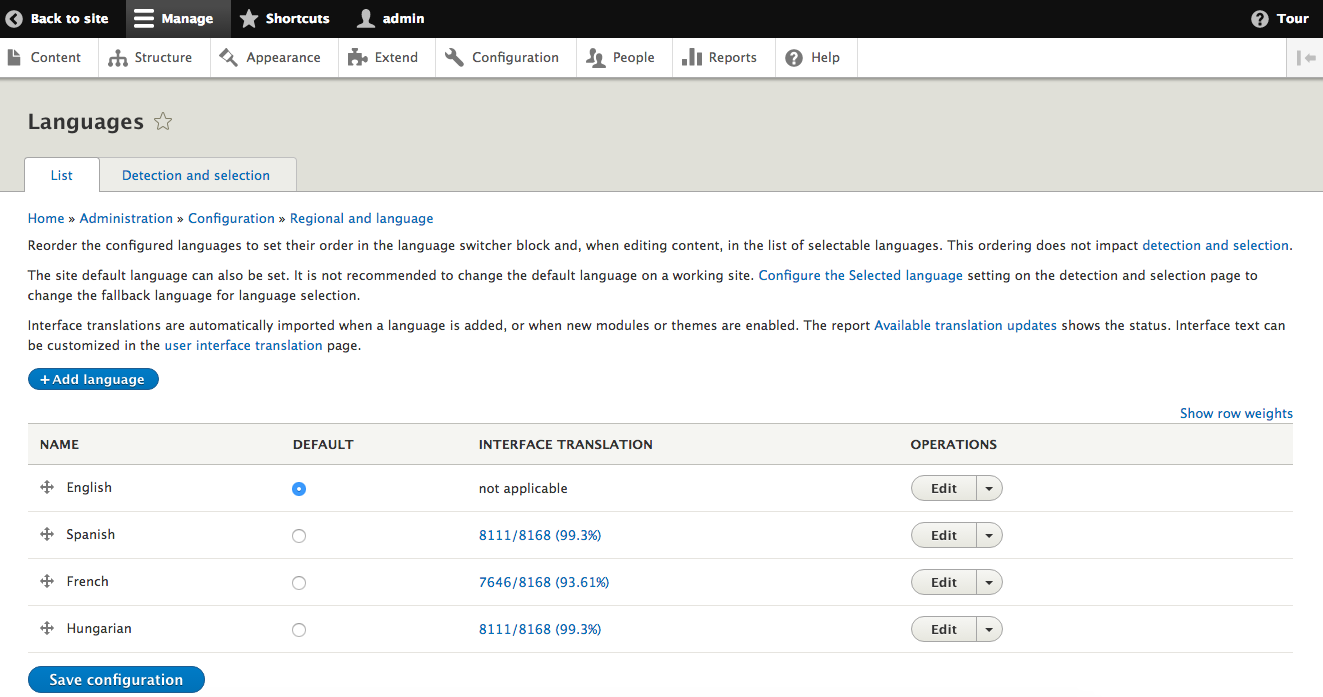Expand the Spanish Edit dropdown arrow
Viewport: 1323px width, 697px height.
coord(989,536)
